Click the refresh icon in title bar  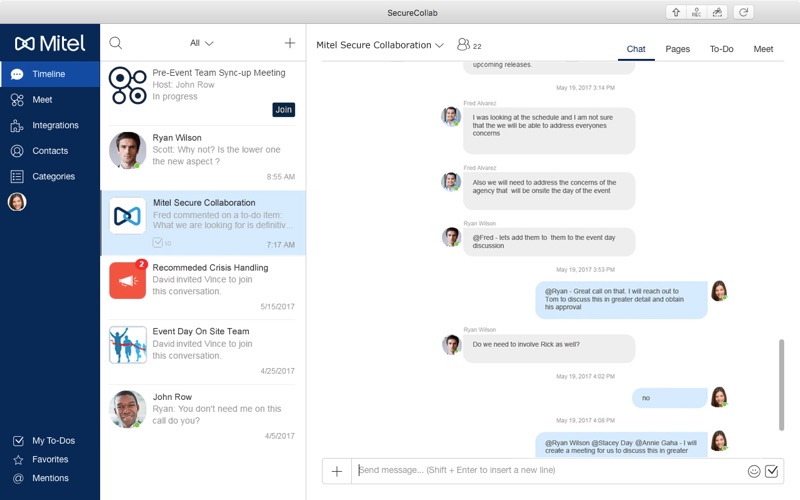(743, 12)
